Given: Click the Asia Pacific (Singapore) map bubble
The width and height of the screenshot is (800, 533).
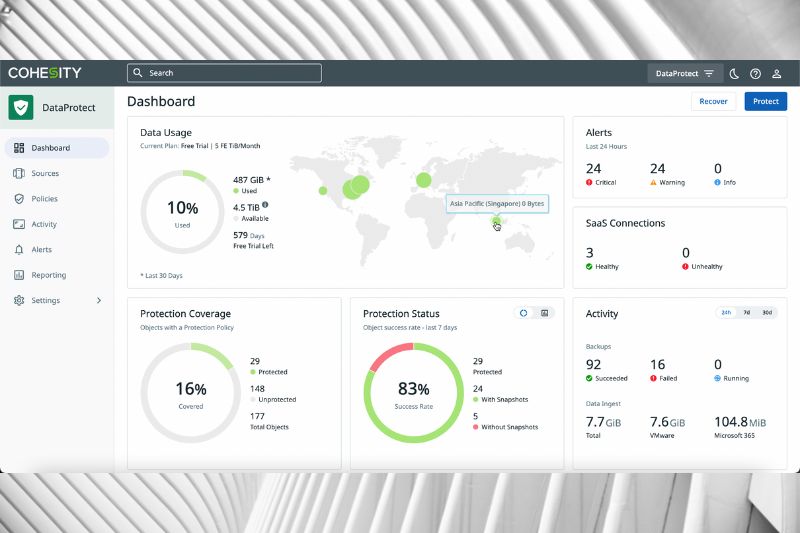Looking at the screenshot, I should click(497, 222).
